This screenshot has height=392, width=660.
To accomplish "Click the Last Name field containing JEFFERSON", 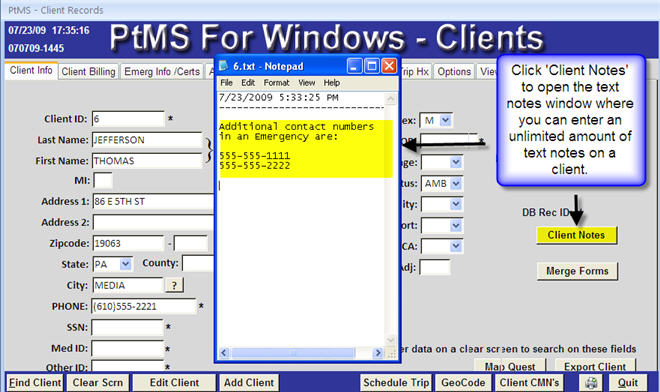I will [x=147, y=140].
